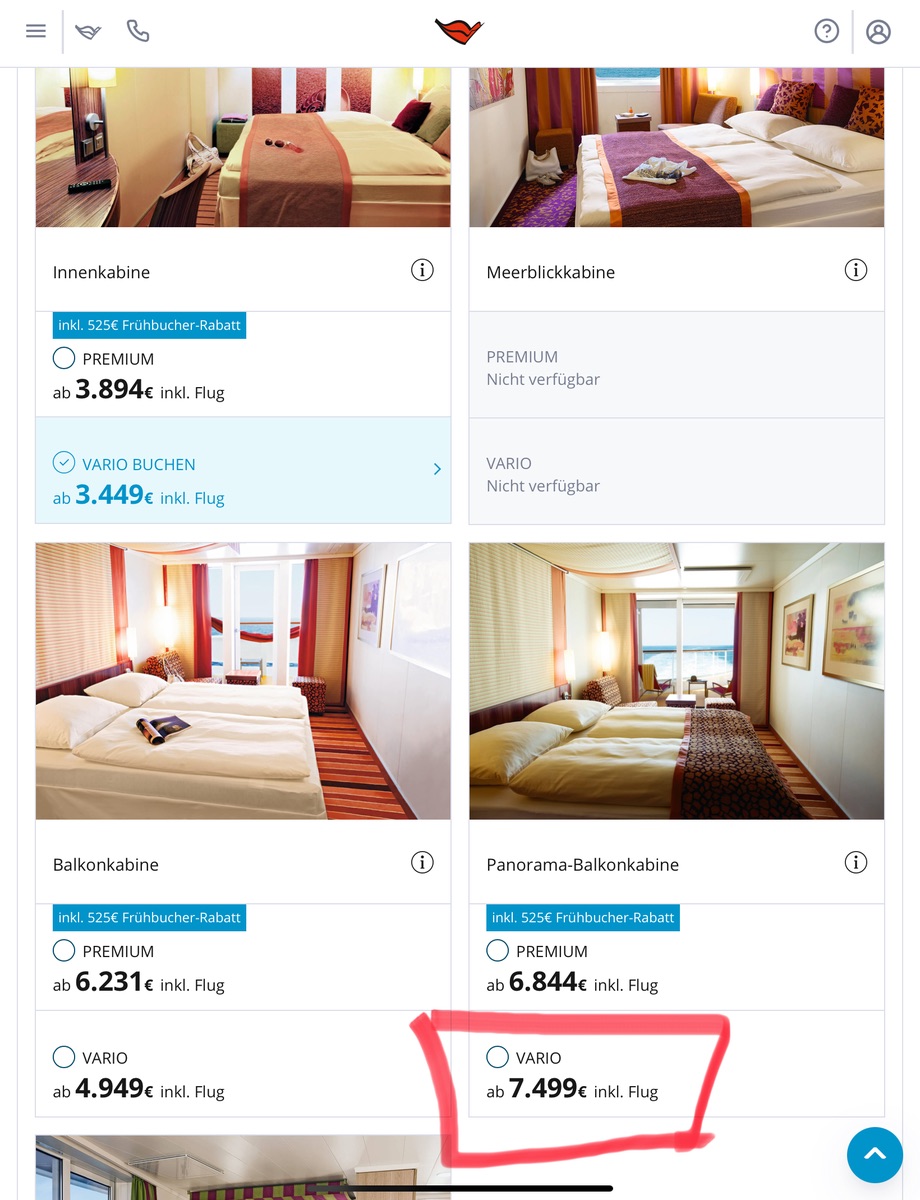920x1200 pixels.
Task: Tap the ship icon in header
Action: (x=88, y=32)
